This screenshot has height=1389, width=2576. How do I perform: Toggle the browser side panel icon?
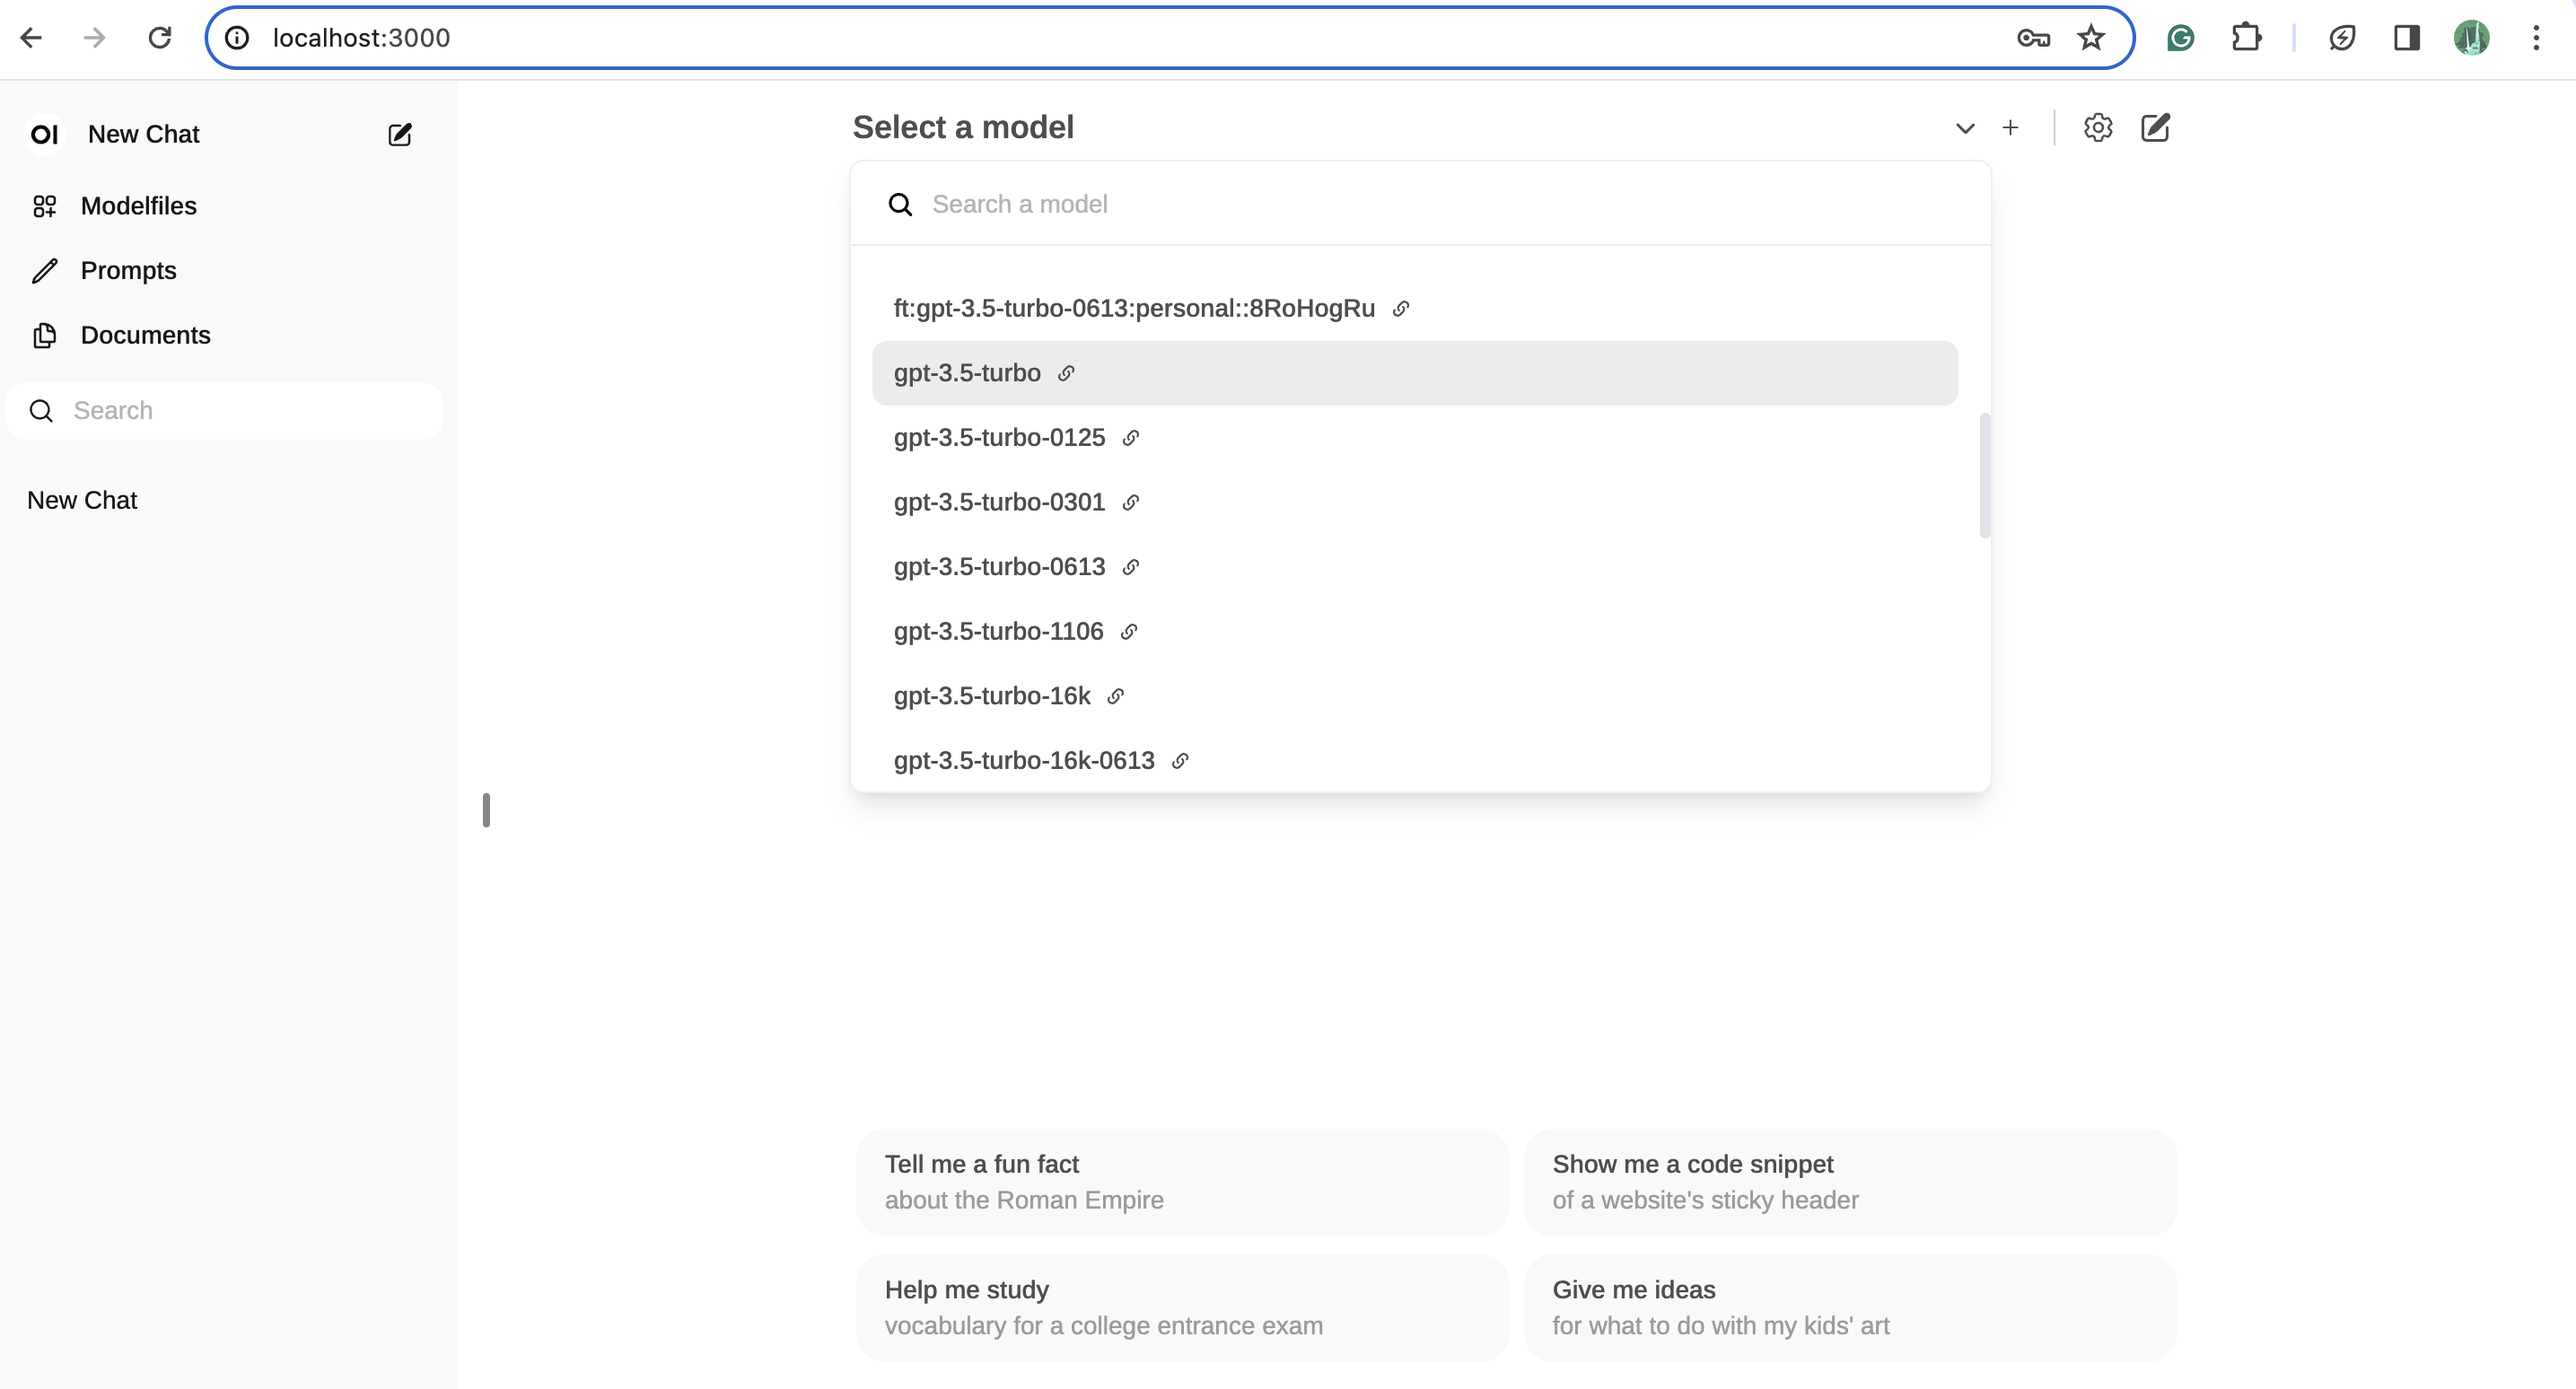point(2406,38)
